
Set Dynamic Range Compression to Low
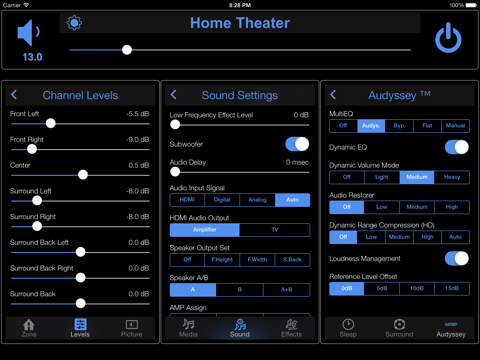coord(371,237)
